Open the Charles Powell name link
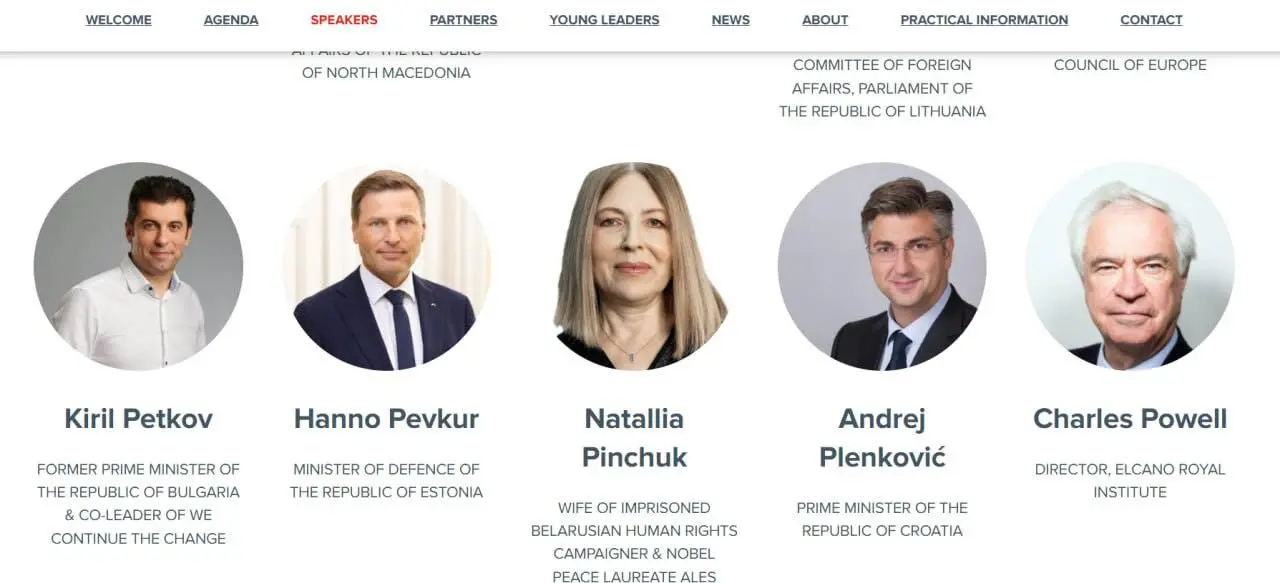The image size is (1280, 583). pyautogui.click(x=1130, y=418)
